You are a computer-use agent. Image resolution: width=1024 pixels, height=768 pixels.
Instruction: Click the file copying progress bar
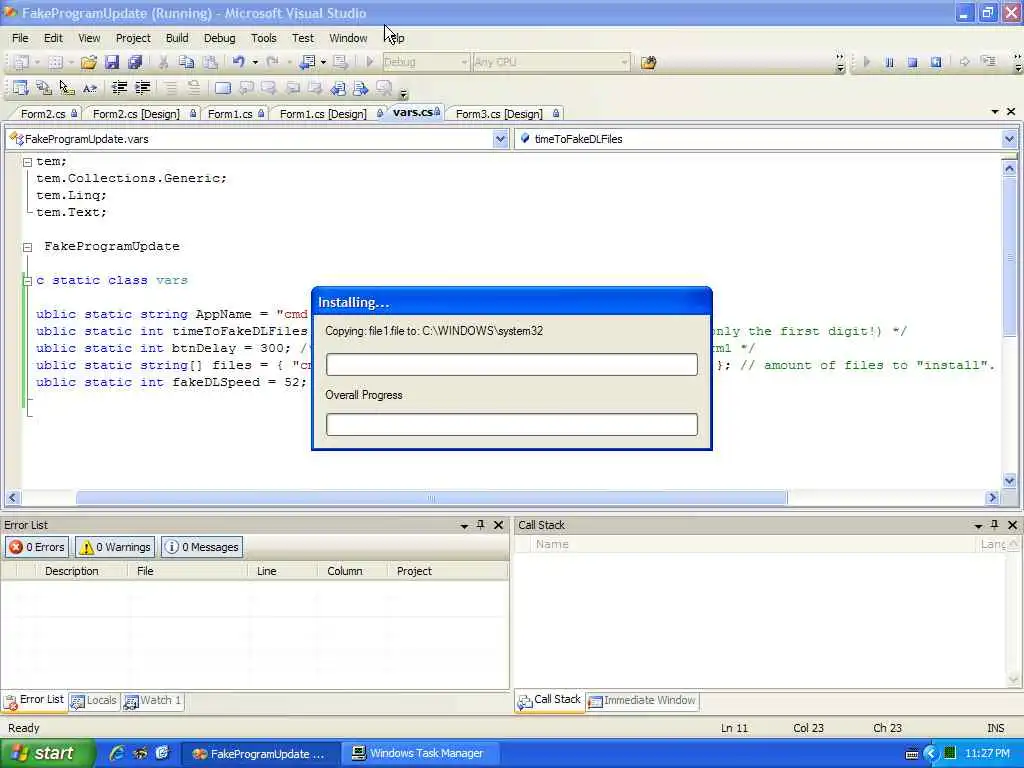pos(511,364)
